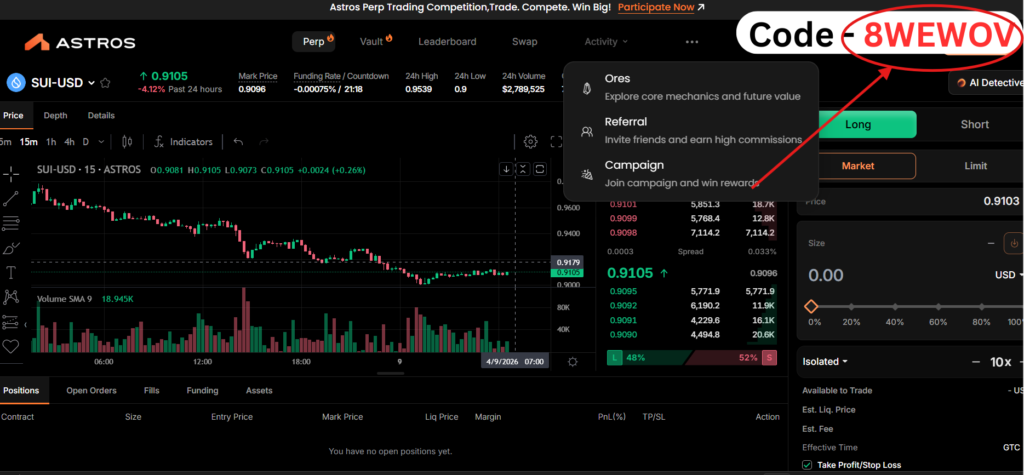Select the 1h timeframe
The width and height of the screenshot is (1024, 475).
point(51,142)
